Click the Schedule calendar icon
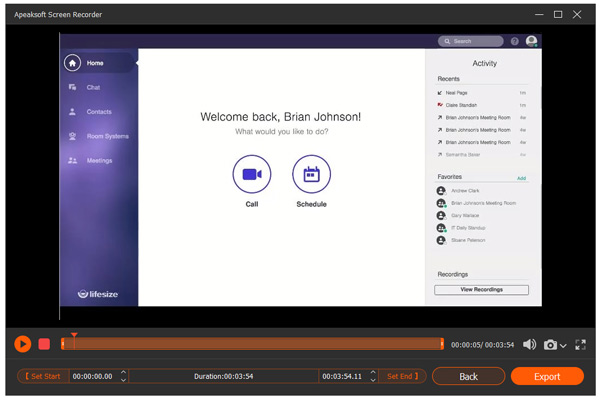 [x=311, y=174]
